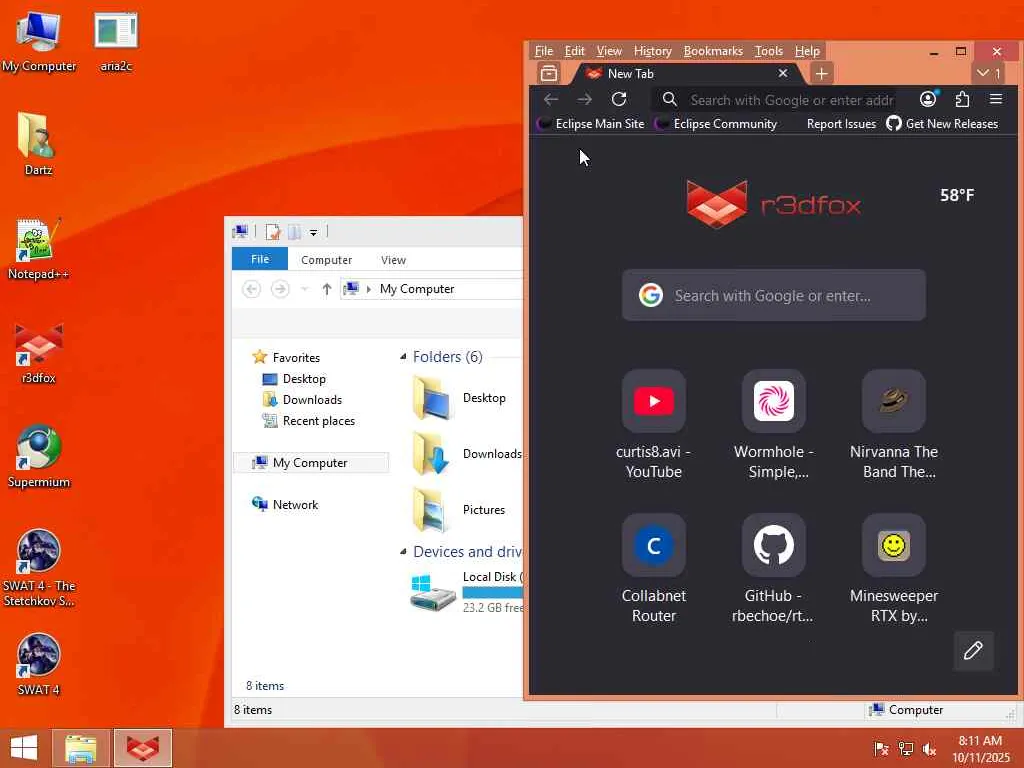The width and height of the screenshot is (1024, 768).
Task: Open a new tab with plus button
Action: (821, 74)
